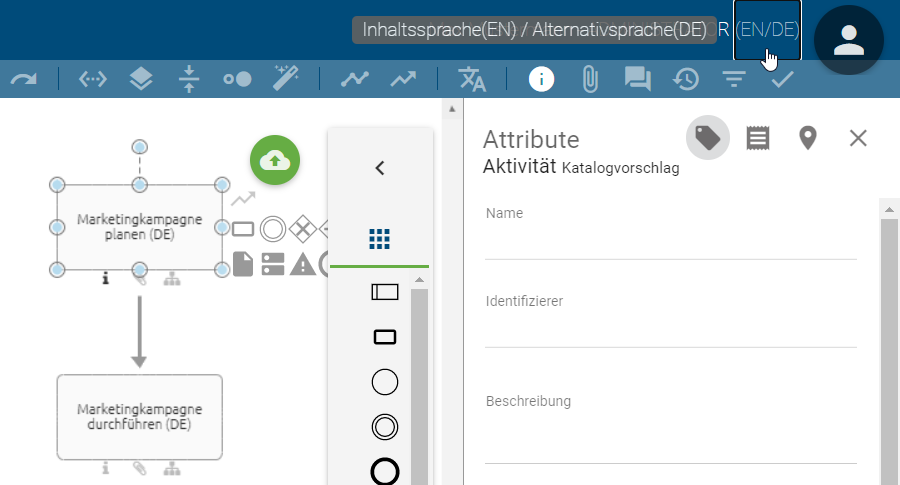The width and height of the screenshot is (900, 485).
Task: Select the task rectangle in the palette
Action: click(385, 337)
